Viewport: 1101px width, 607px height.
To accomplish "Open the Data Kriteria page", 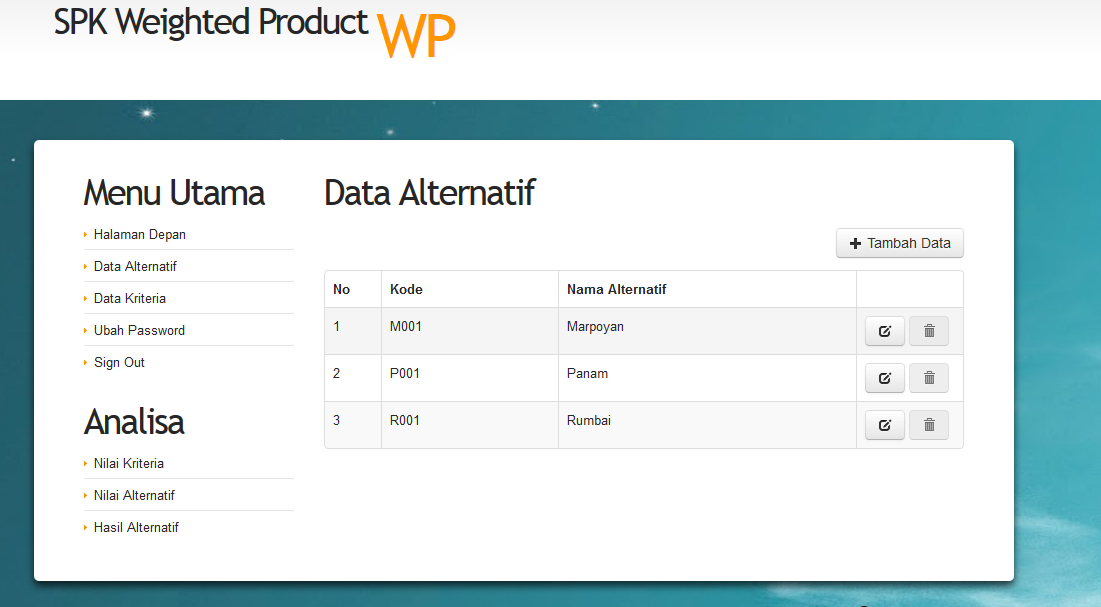I will point(130,298).
